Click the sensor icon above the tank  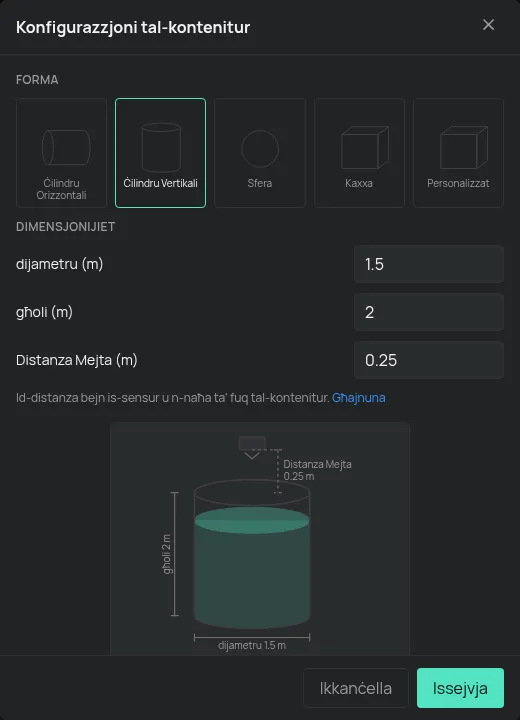point(252,448)
